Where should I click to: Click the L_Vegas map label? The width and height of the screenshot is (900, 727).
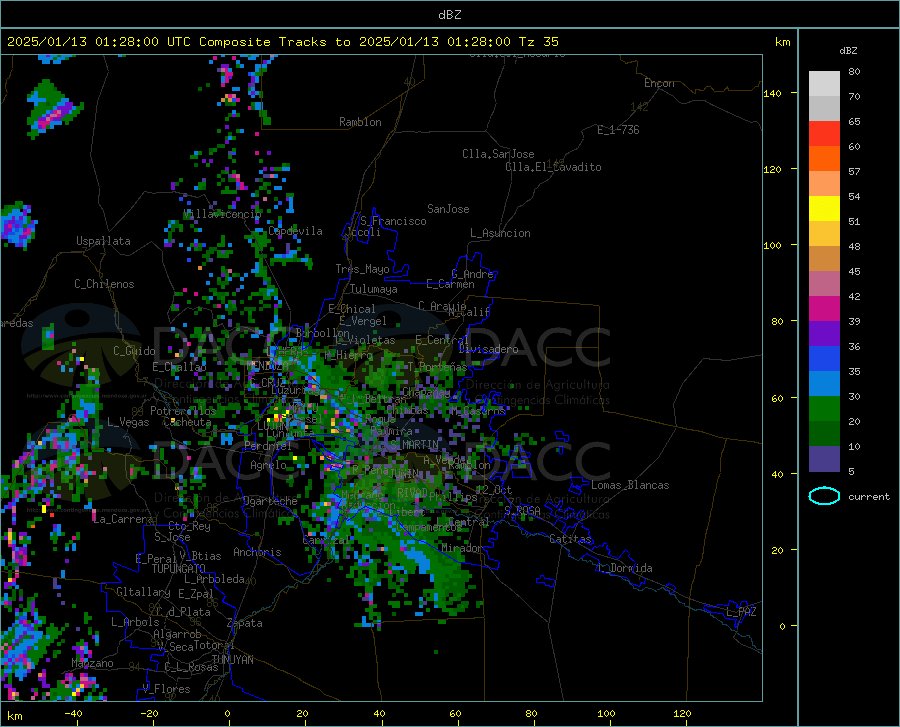click(x=128, y=422)
